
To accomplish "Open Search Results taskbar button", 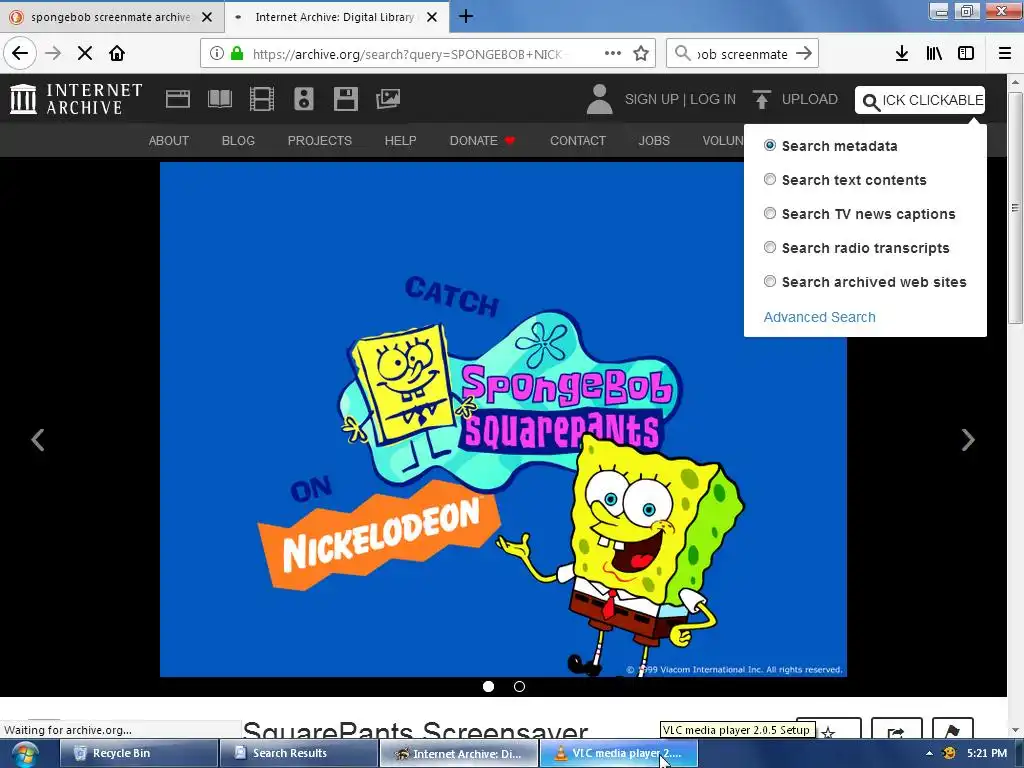I will (298, 753).
